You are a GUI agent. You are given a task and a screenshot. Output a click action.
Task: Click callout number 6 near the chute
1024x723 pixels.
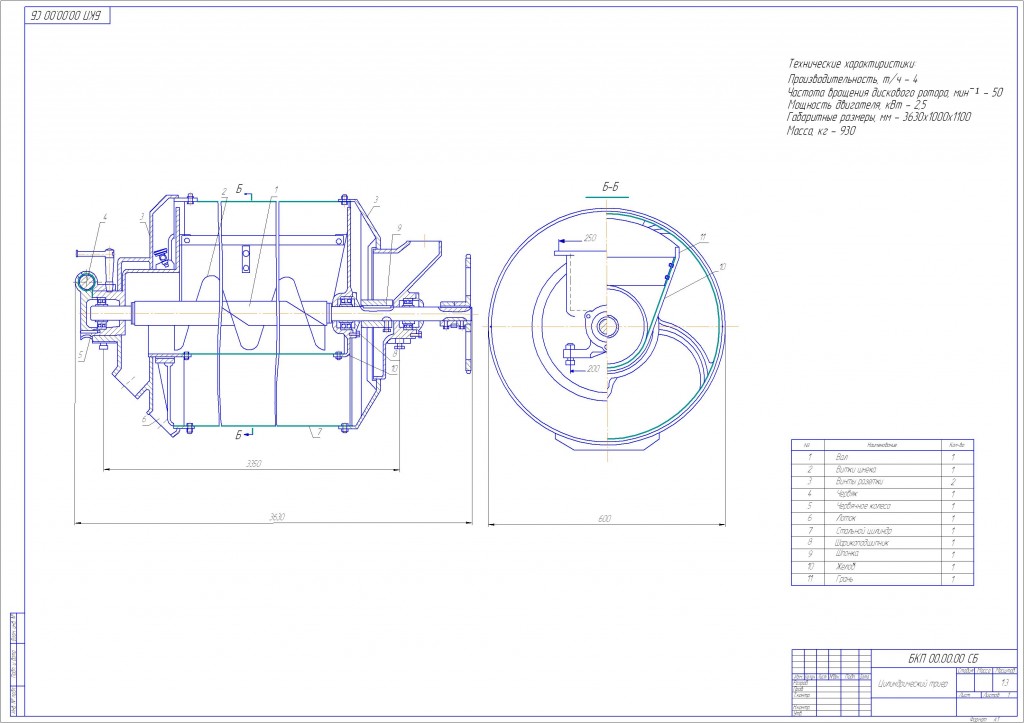[x=144, y=419]
